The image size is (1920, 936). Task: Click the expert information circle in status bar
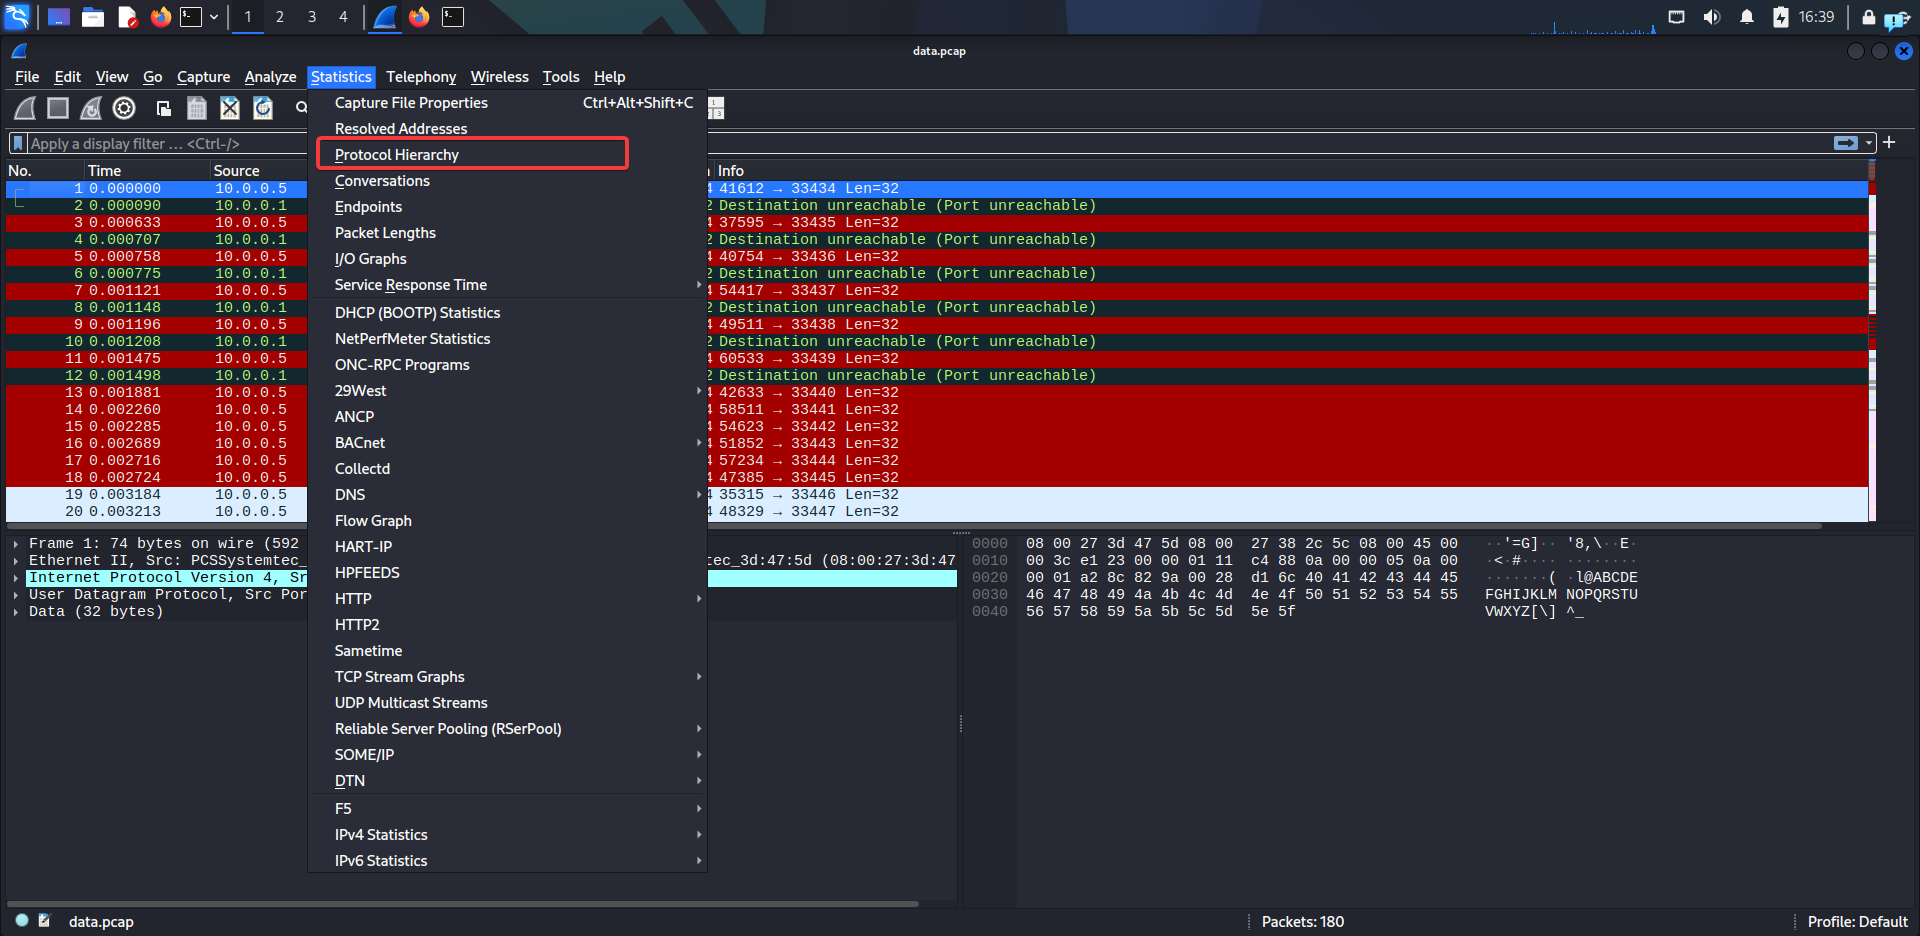(x=22, y=921)
